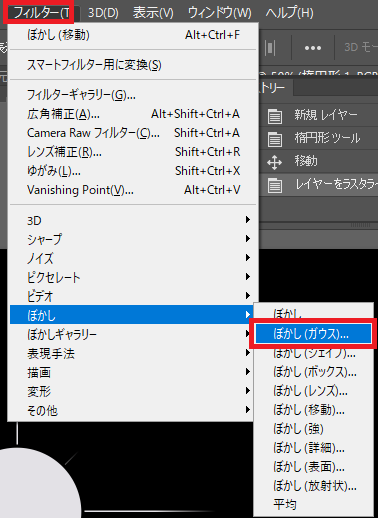The height and width of the screenshot is (518, 378).
Task: Select 広角補正(A)... menu entry
Action: (x=133, y=114)
